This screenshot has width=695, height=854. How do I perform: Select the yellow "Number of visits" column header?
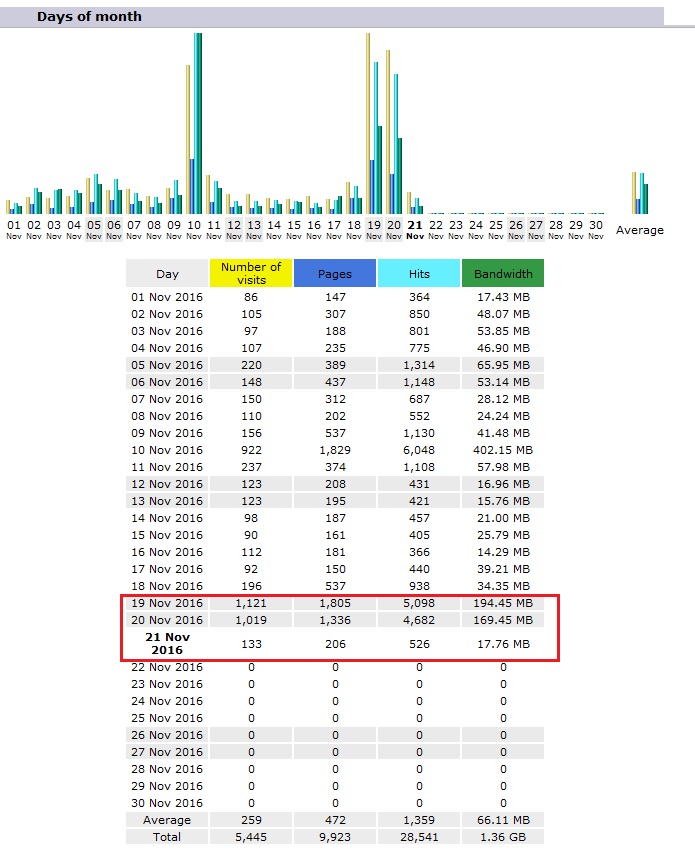[x=251, y=273]
